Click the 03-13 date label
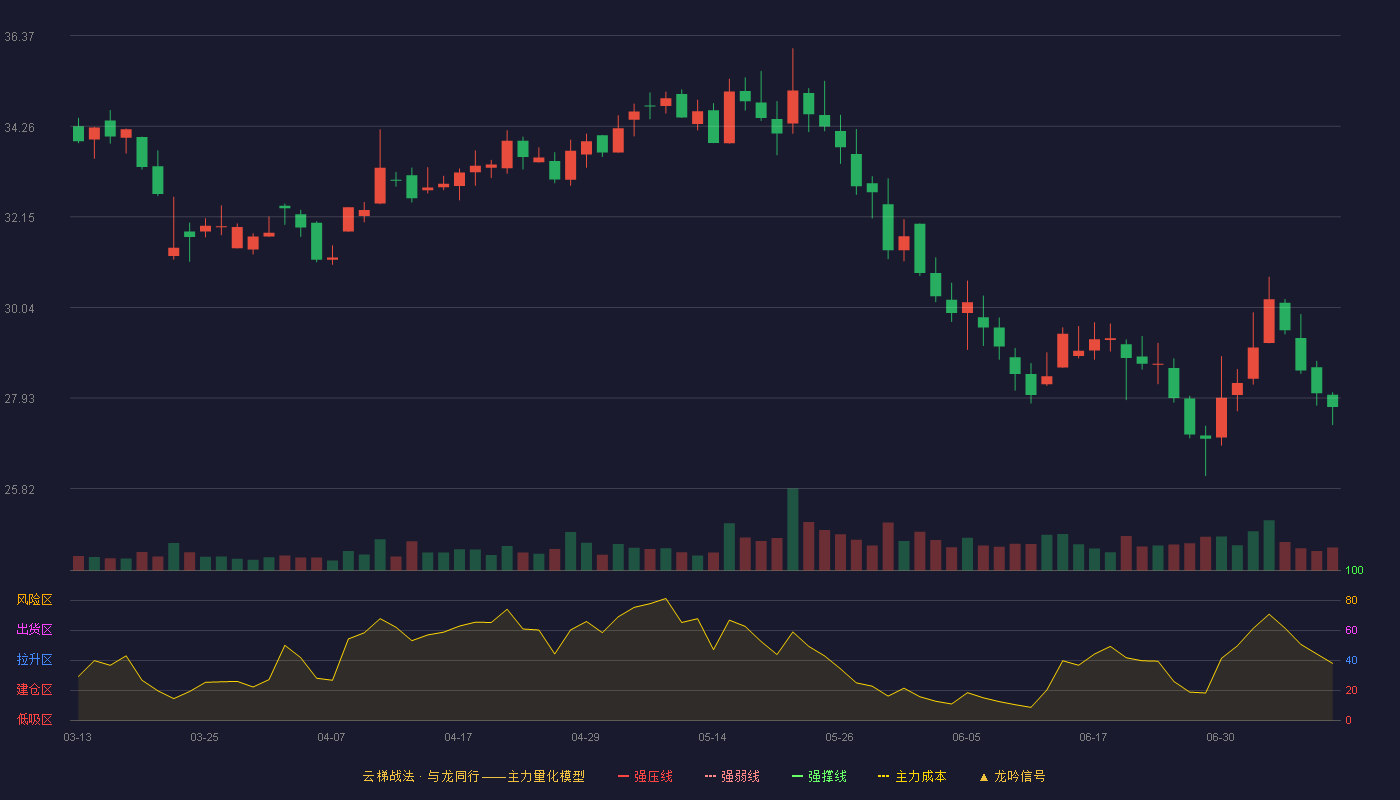The image size is (1400, 800). tap(77, 737)
